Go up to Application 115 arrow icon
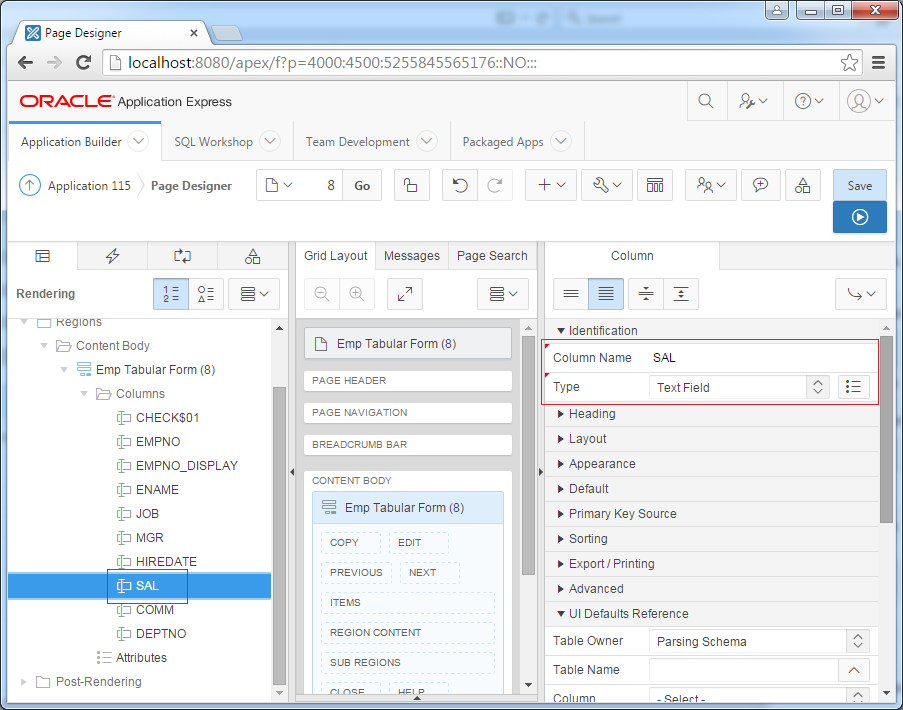The width and height of the screenshot is (903, 710). pos(30,185)
